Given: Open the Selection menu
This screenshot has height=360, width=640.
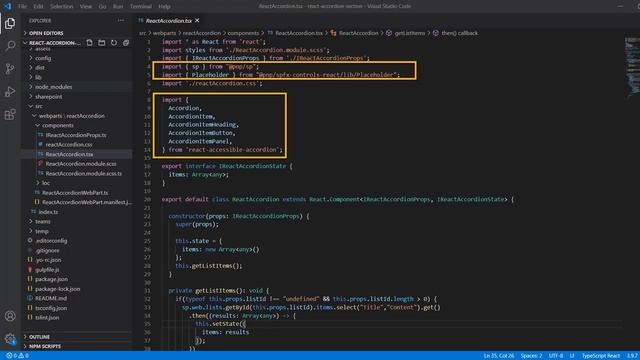Looking at the screenshot, I should tap(62, 7).
